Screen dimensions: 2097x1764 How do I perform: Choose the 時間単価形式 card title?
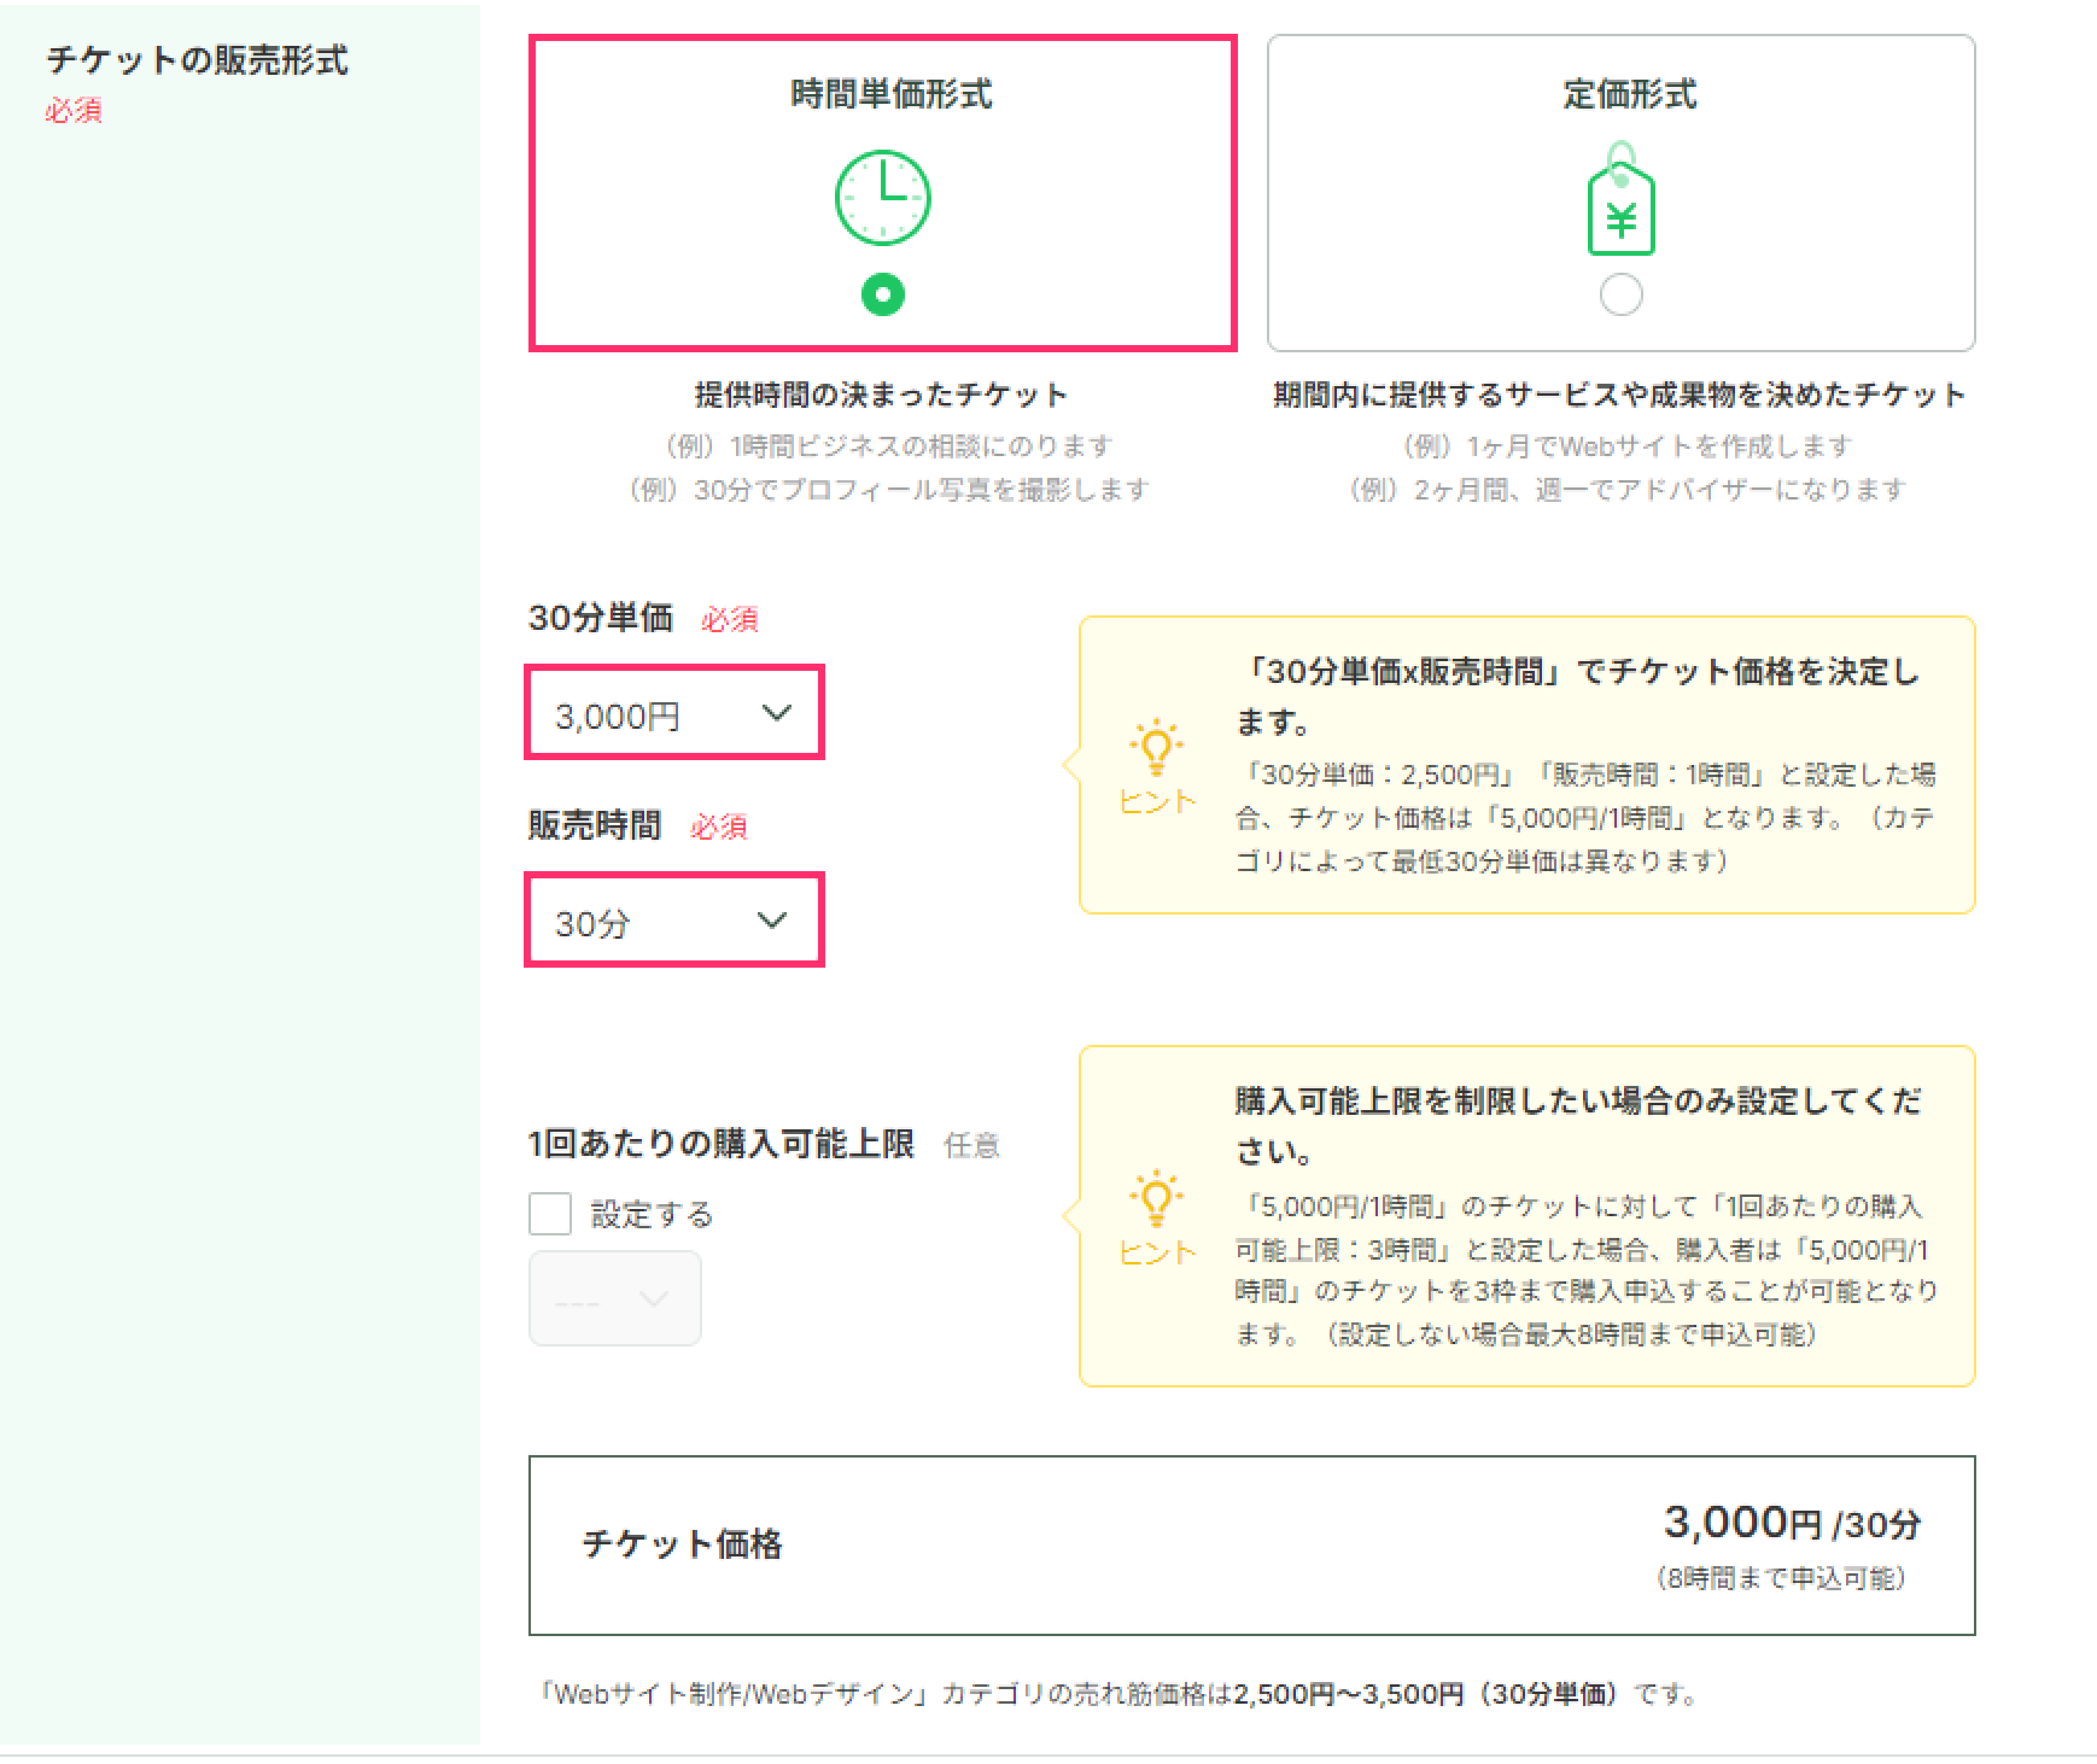[x=890, y=95]
